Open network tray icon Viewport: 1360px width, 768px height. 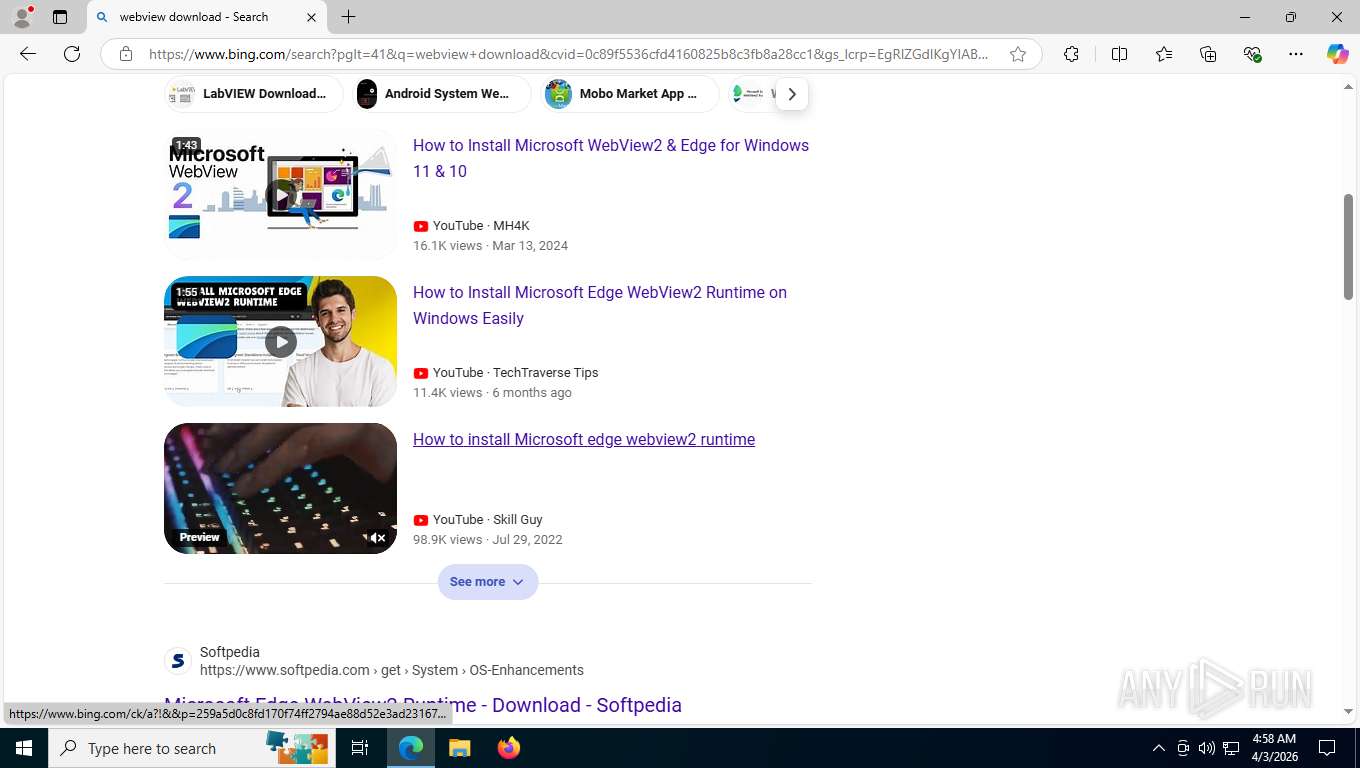pos(1232,748)
